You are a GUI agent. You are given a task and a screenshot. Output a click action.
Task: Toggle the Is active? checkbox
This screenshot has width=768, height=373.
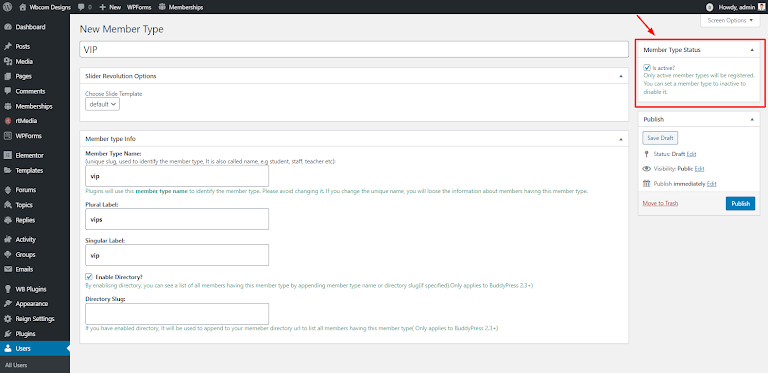coord(647,68)
